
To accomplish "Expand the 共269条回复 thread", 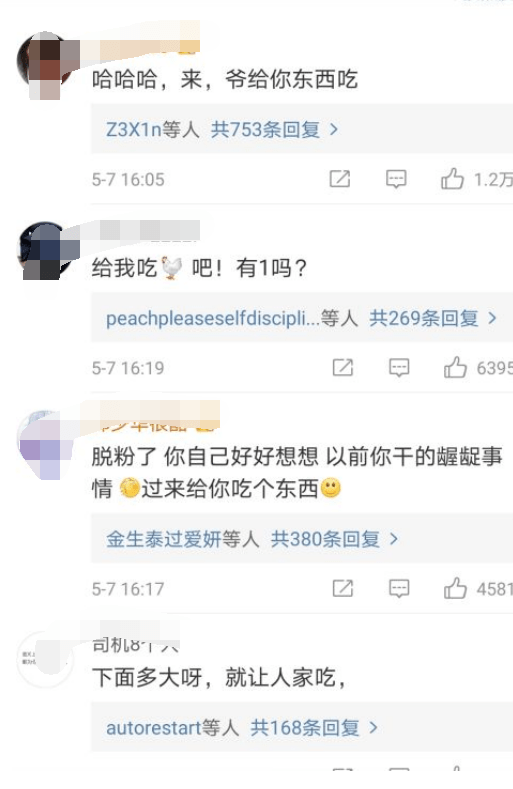I will pos(433,318).
